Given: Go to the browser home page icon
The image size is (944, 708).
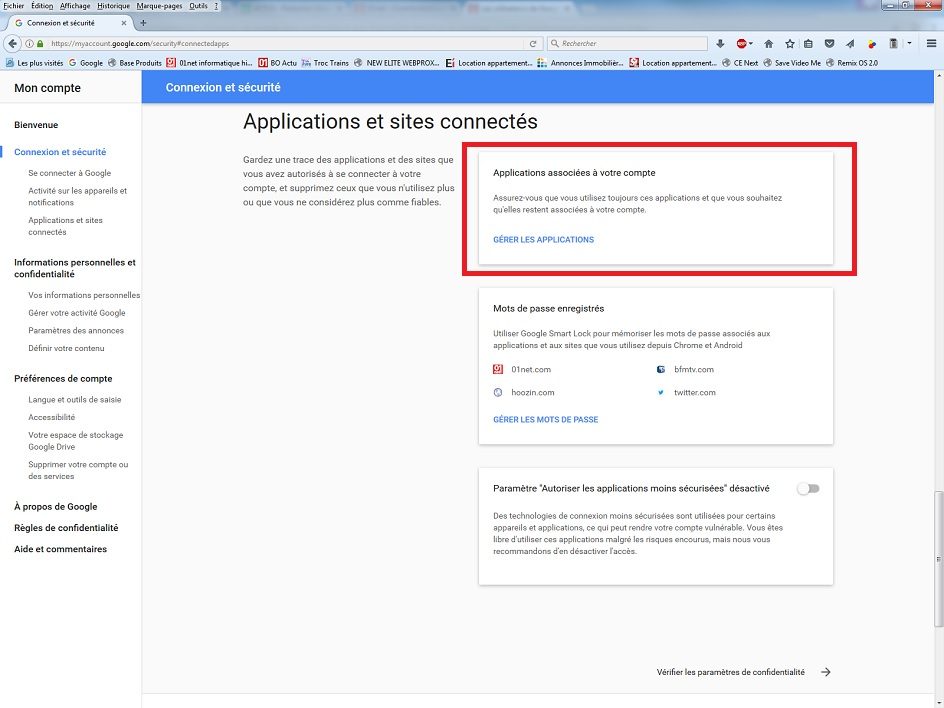Looking at the screenshot, I should click(768, 44).
